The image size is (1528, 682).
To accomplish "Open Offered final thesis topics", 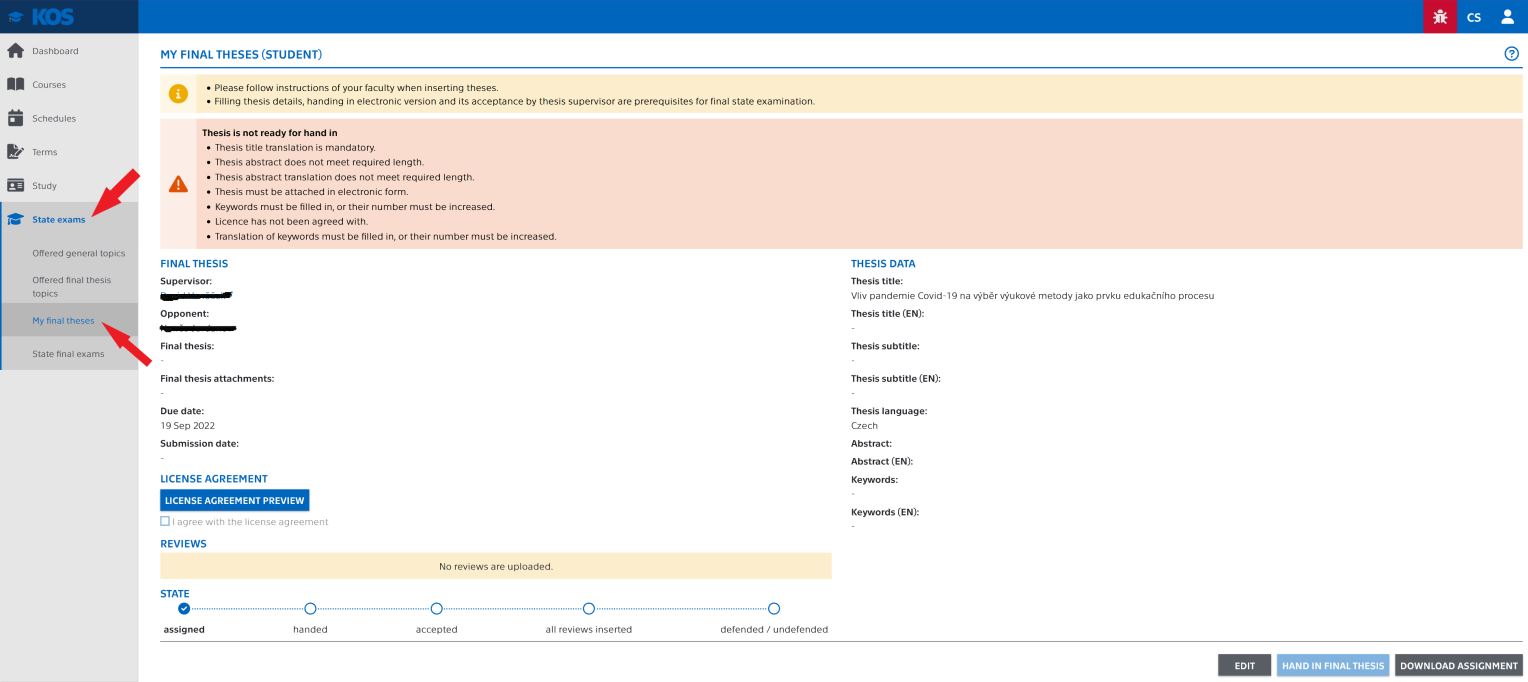I will [x=72, y=287].
